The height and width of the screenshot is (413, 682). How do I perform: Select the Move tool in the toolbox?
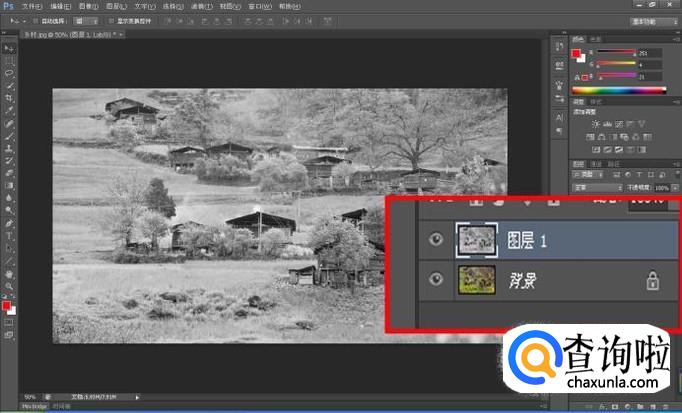click(9, 47)
